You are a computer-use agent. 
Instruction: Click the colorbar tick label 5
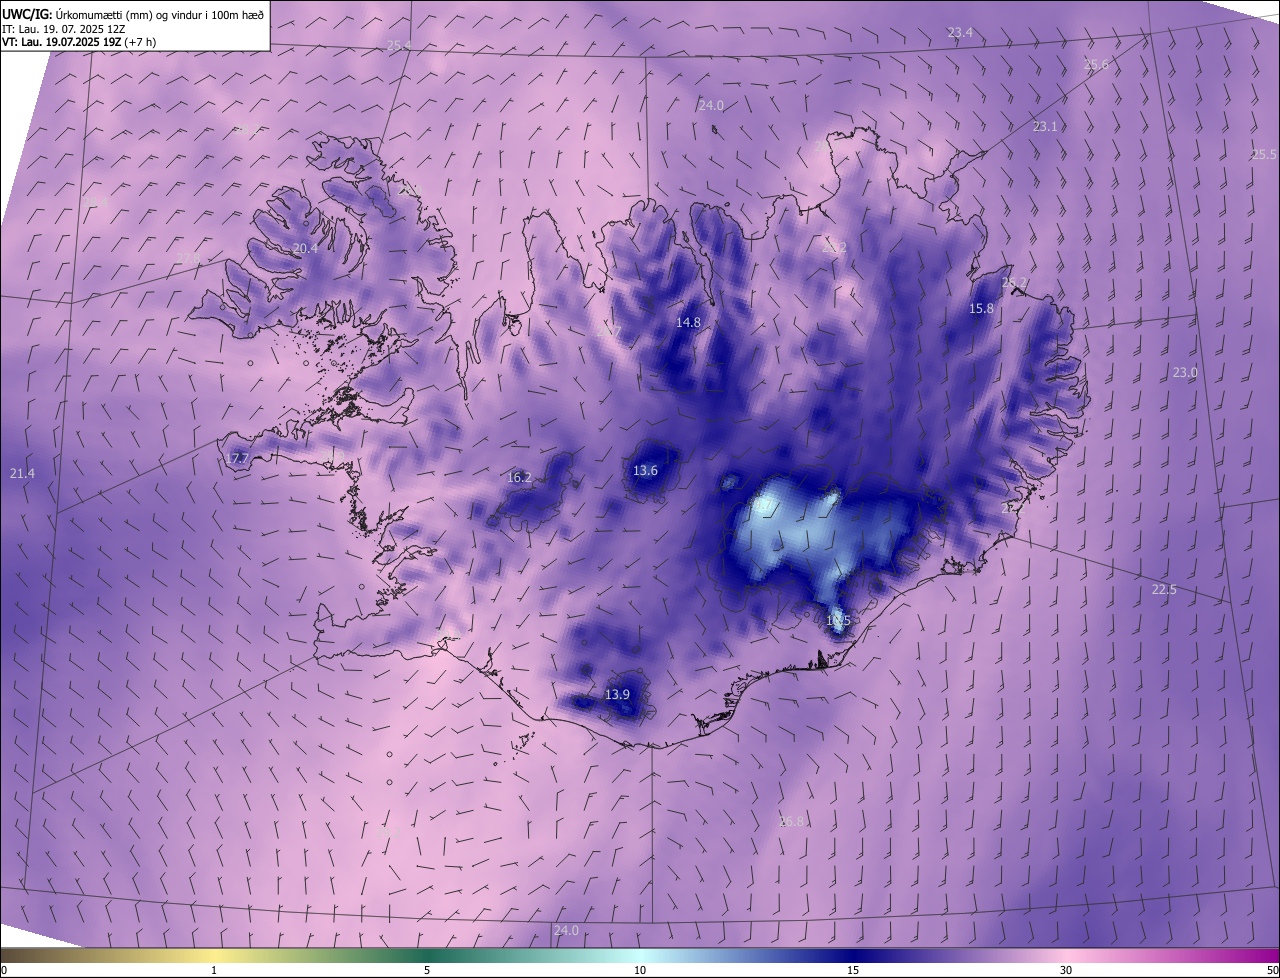[x=427, y=970]
